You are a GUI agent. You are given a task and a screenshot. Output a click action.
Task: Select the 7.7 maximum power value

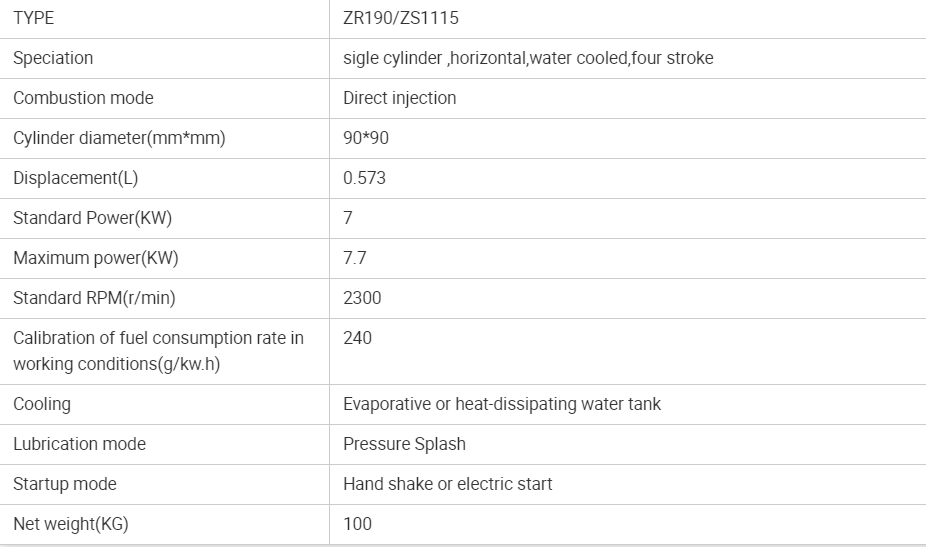point(355,258)
